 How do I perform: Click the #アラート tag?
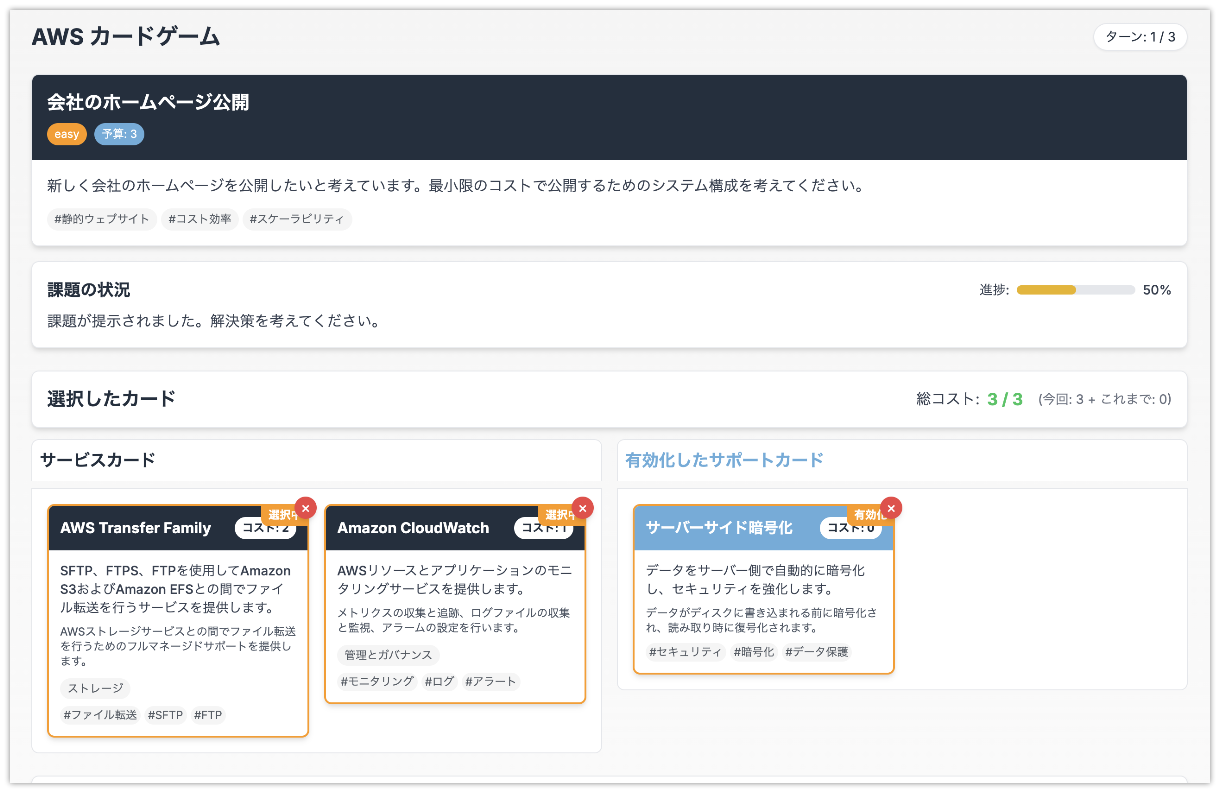(491, 682)
